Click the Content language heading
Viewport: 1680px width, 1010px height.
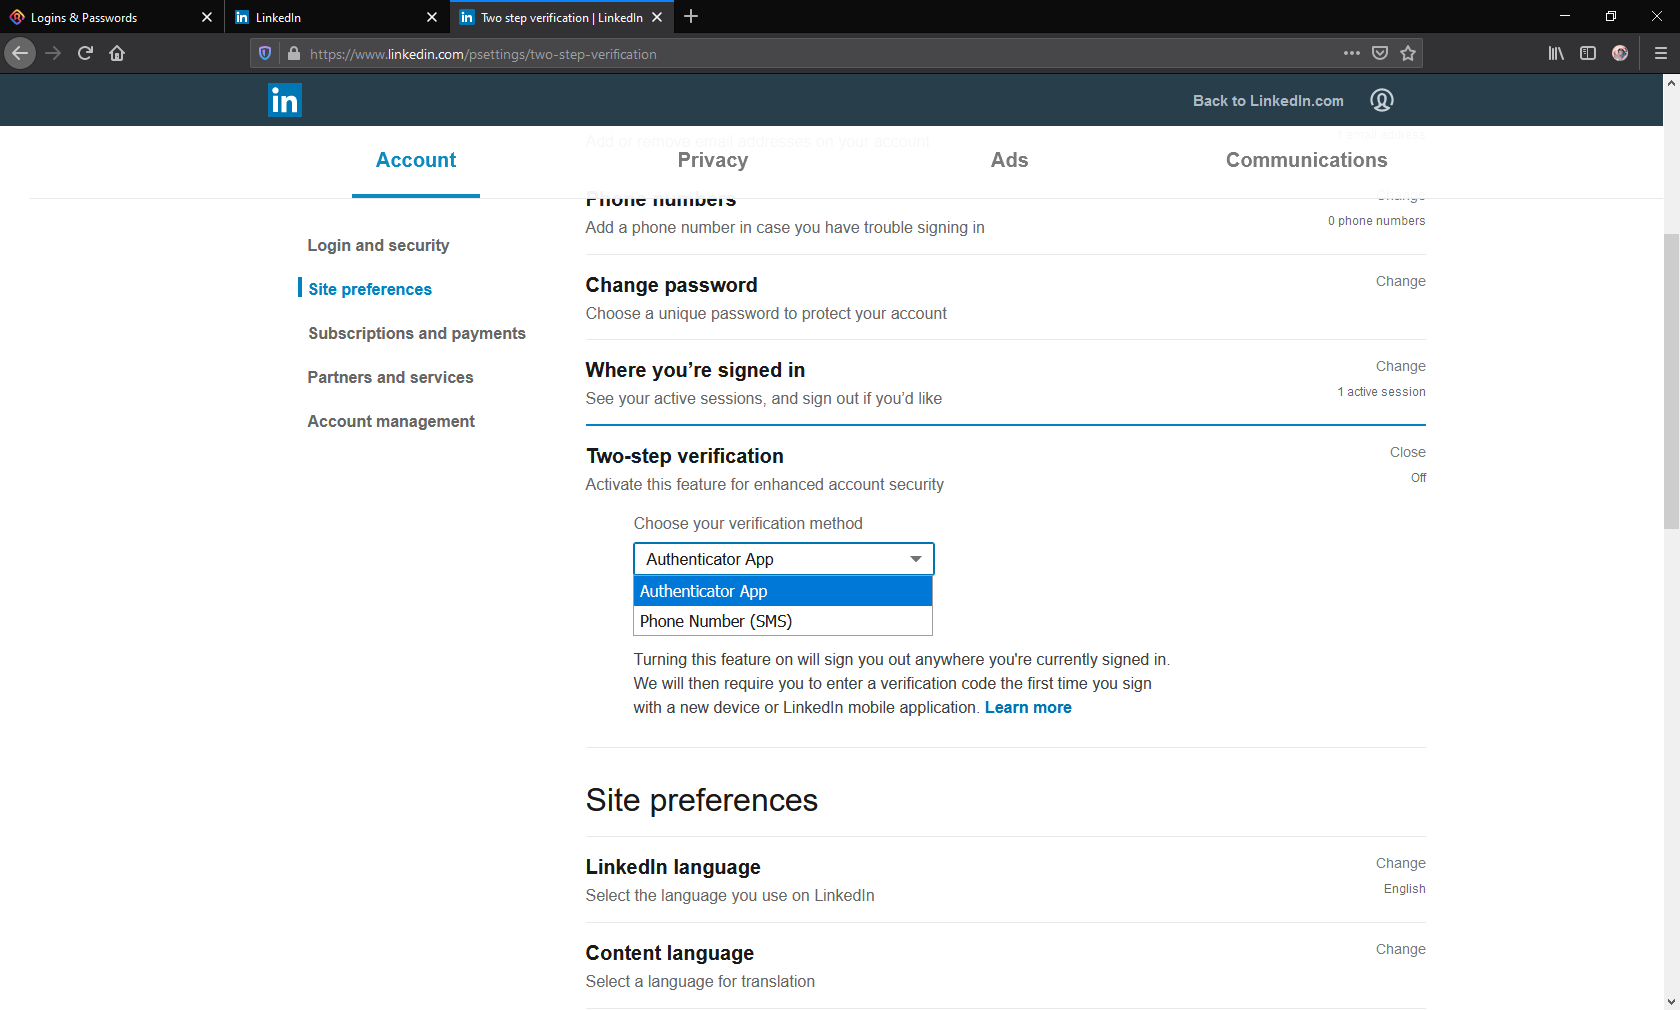pos(670,953)
